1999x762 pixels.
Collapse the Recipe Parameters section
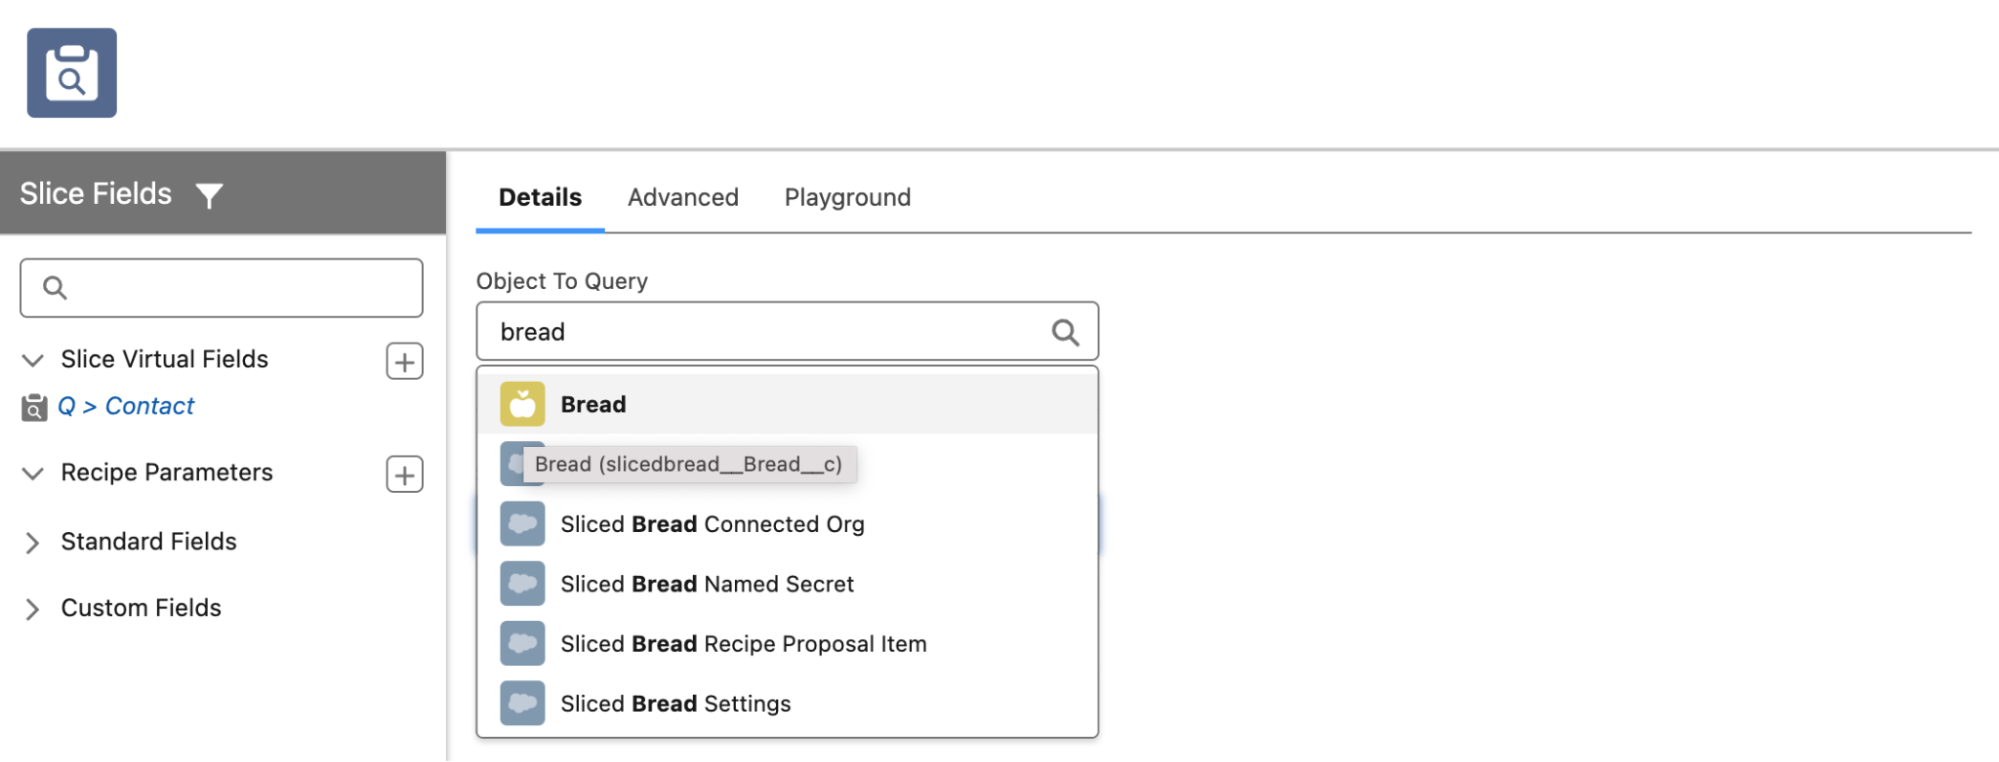(32, 474)
